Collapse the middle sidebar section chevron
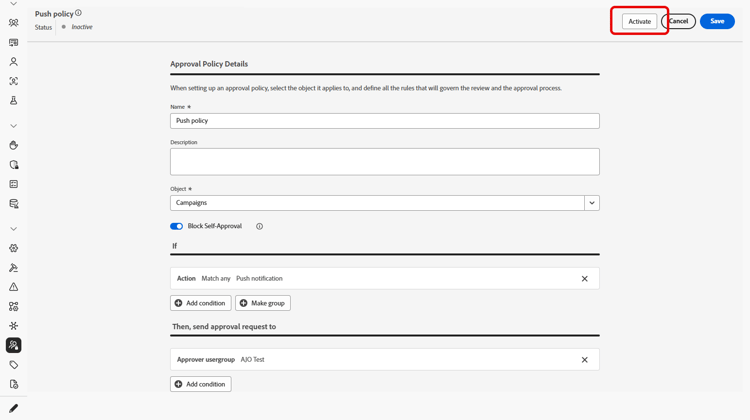The width and height of the screenshot is (750, 420). (14, 126)
